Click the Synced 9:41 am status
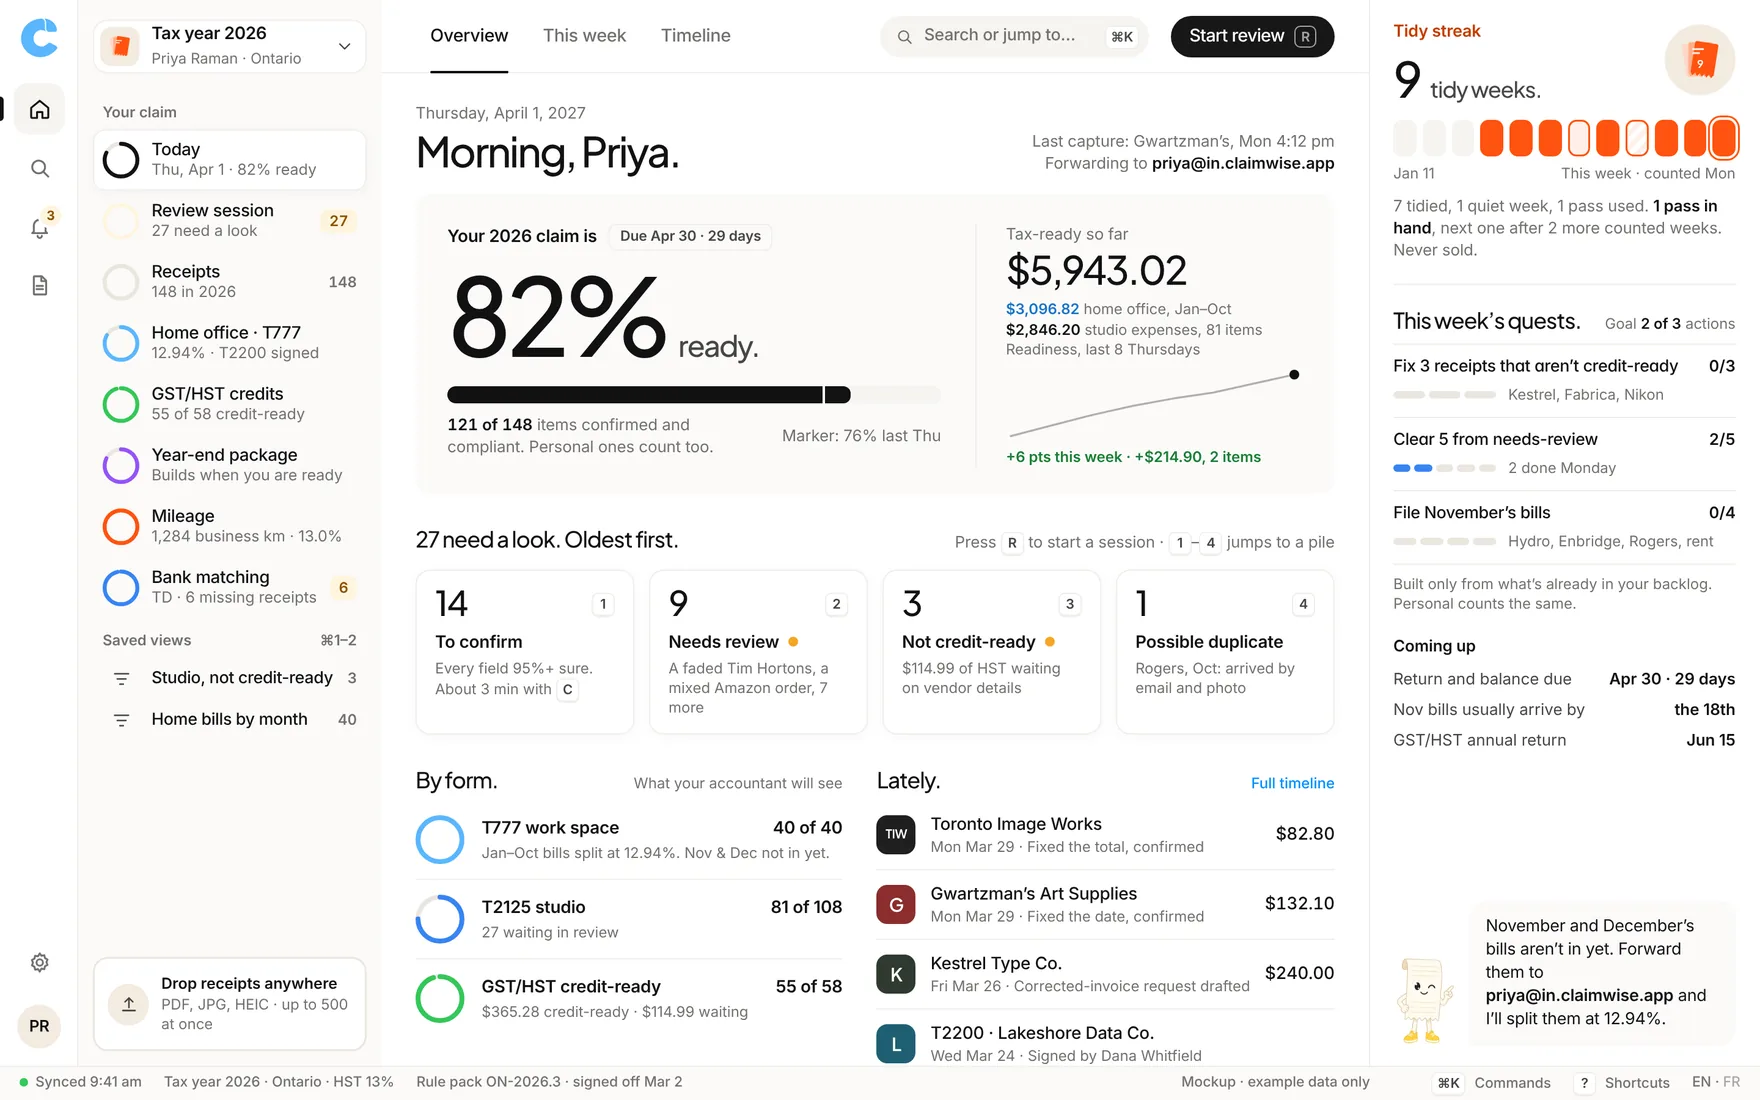This screenshot has height=1100, width=1760. tap(80, 1082)
